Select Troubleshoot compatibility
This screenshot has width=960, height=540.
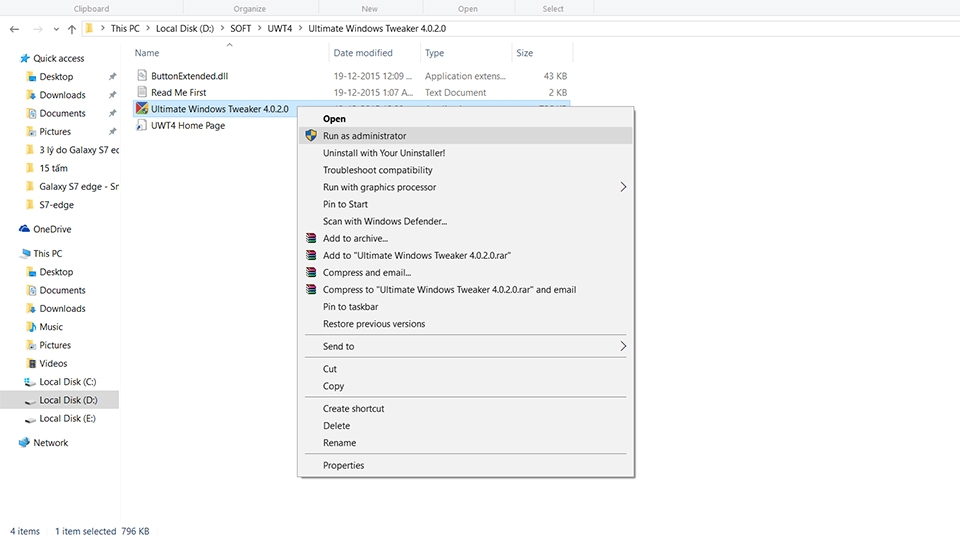(x=465, y=170)
